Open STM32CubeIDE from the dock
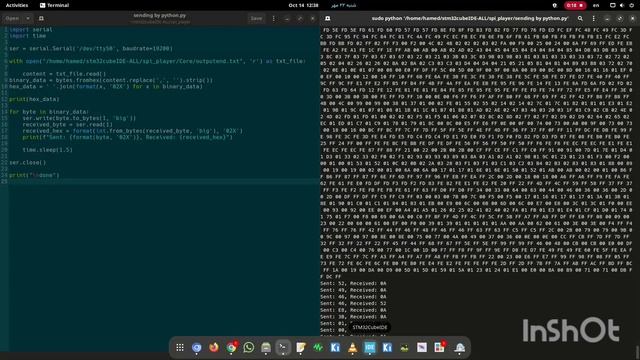Image resolution: width=640 pixels, height=360 pixels. (x=370, y=347)
